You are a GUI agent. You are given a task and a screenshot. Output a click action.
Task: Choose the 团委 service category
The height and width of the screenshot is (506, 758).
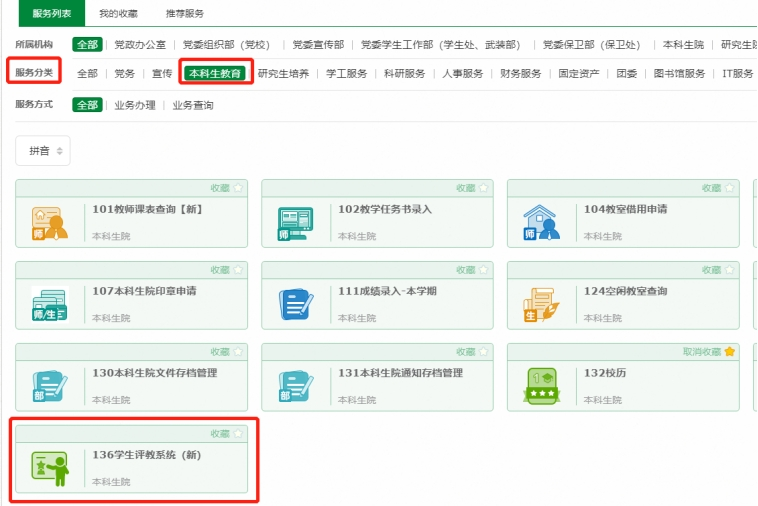(627, 73)
